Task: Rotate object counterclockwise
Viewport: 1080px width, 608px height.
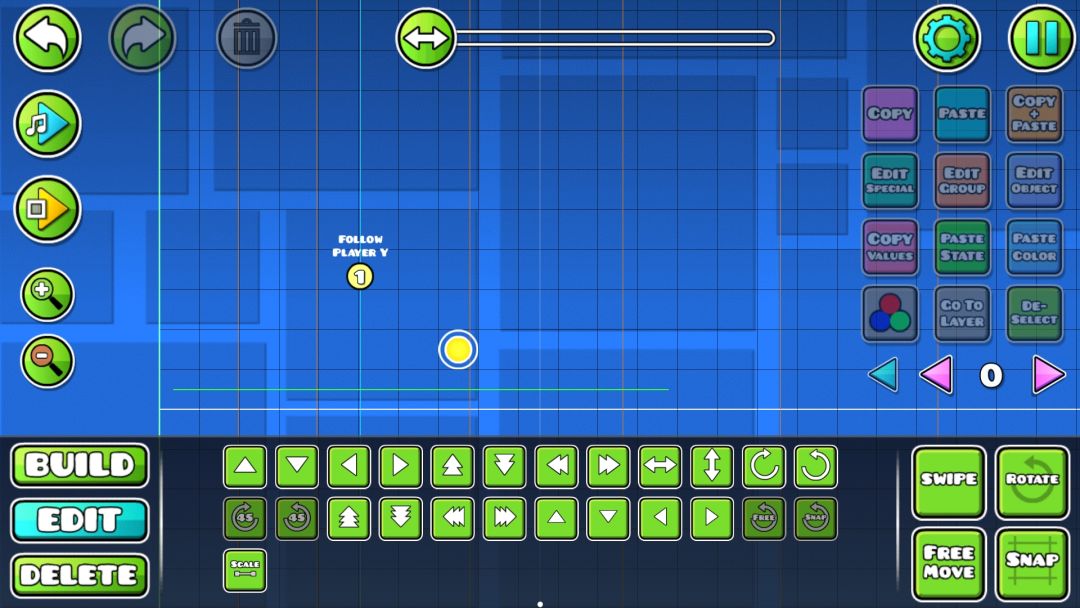Action: 816,466
